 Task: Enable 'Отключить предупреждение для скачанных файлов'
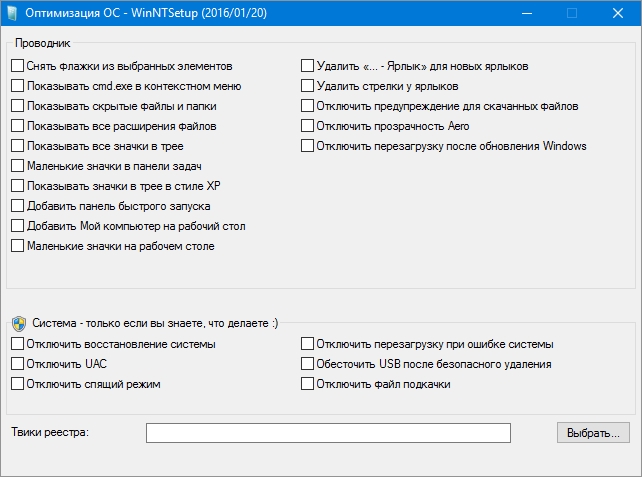(x=308, y=106)
